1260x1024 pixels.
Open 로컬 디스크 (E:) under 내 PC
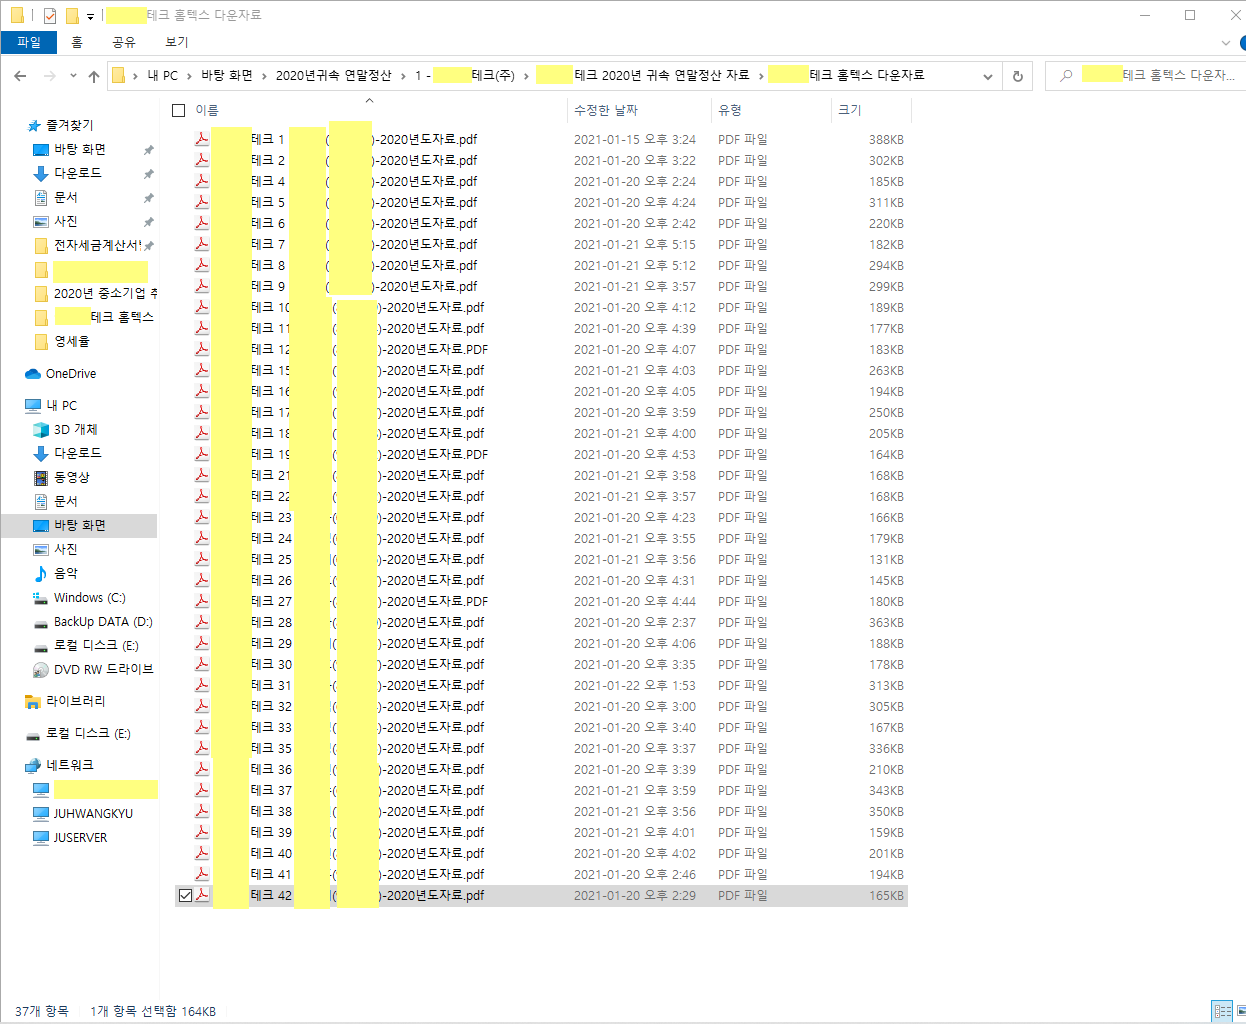(96, 646)
